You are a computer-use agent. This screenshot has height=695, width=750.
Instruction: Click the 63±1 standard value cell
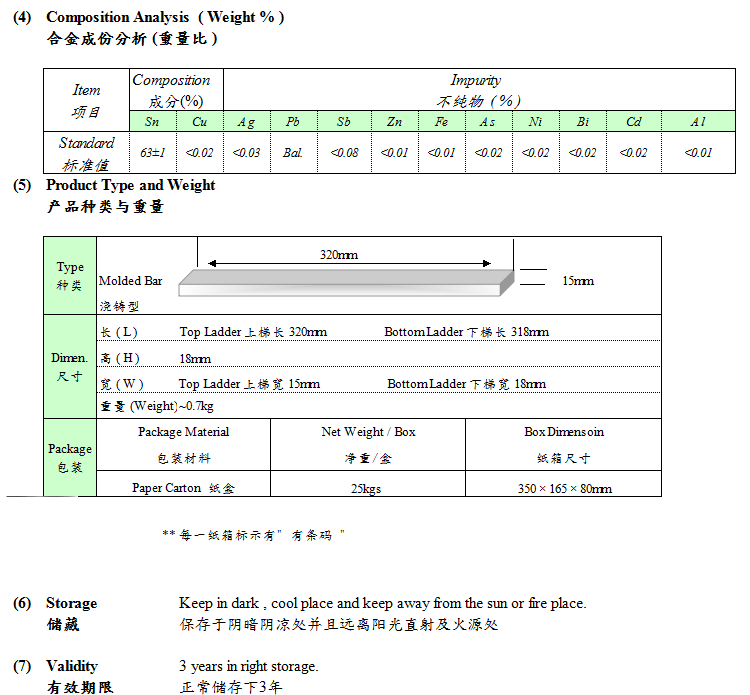pos(152,153)
